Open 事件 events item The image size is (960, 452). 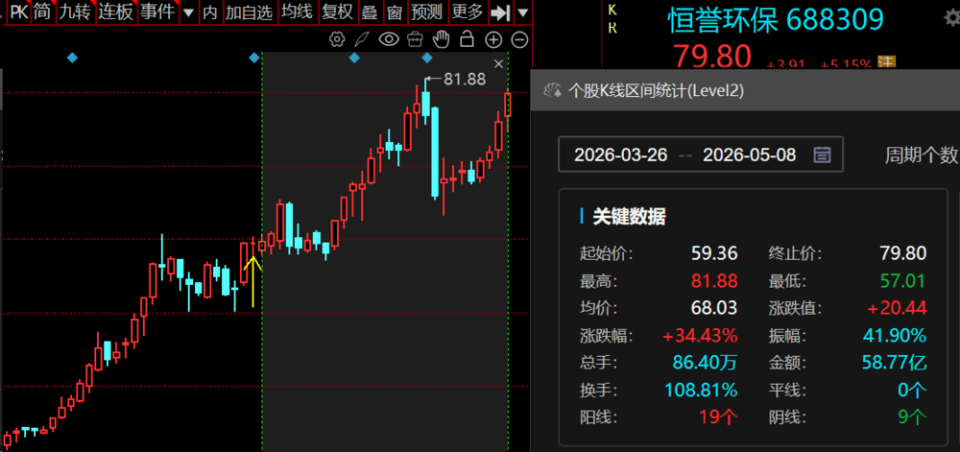(x=157, y=12)
